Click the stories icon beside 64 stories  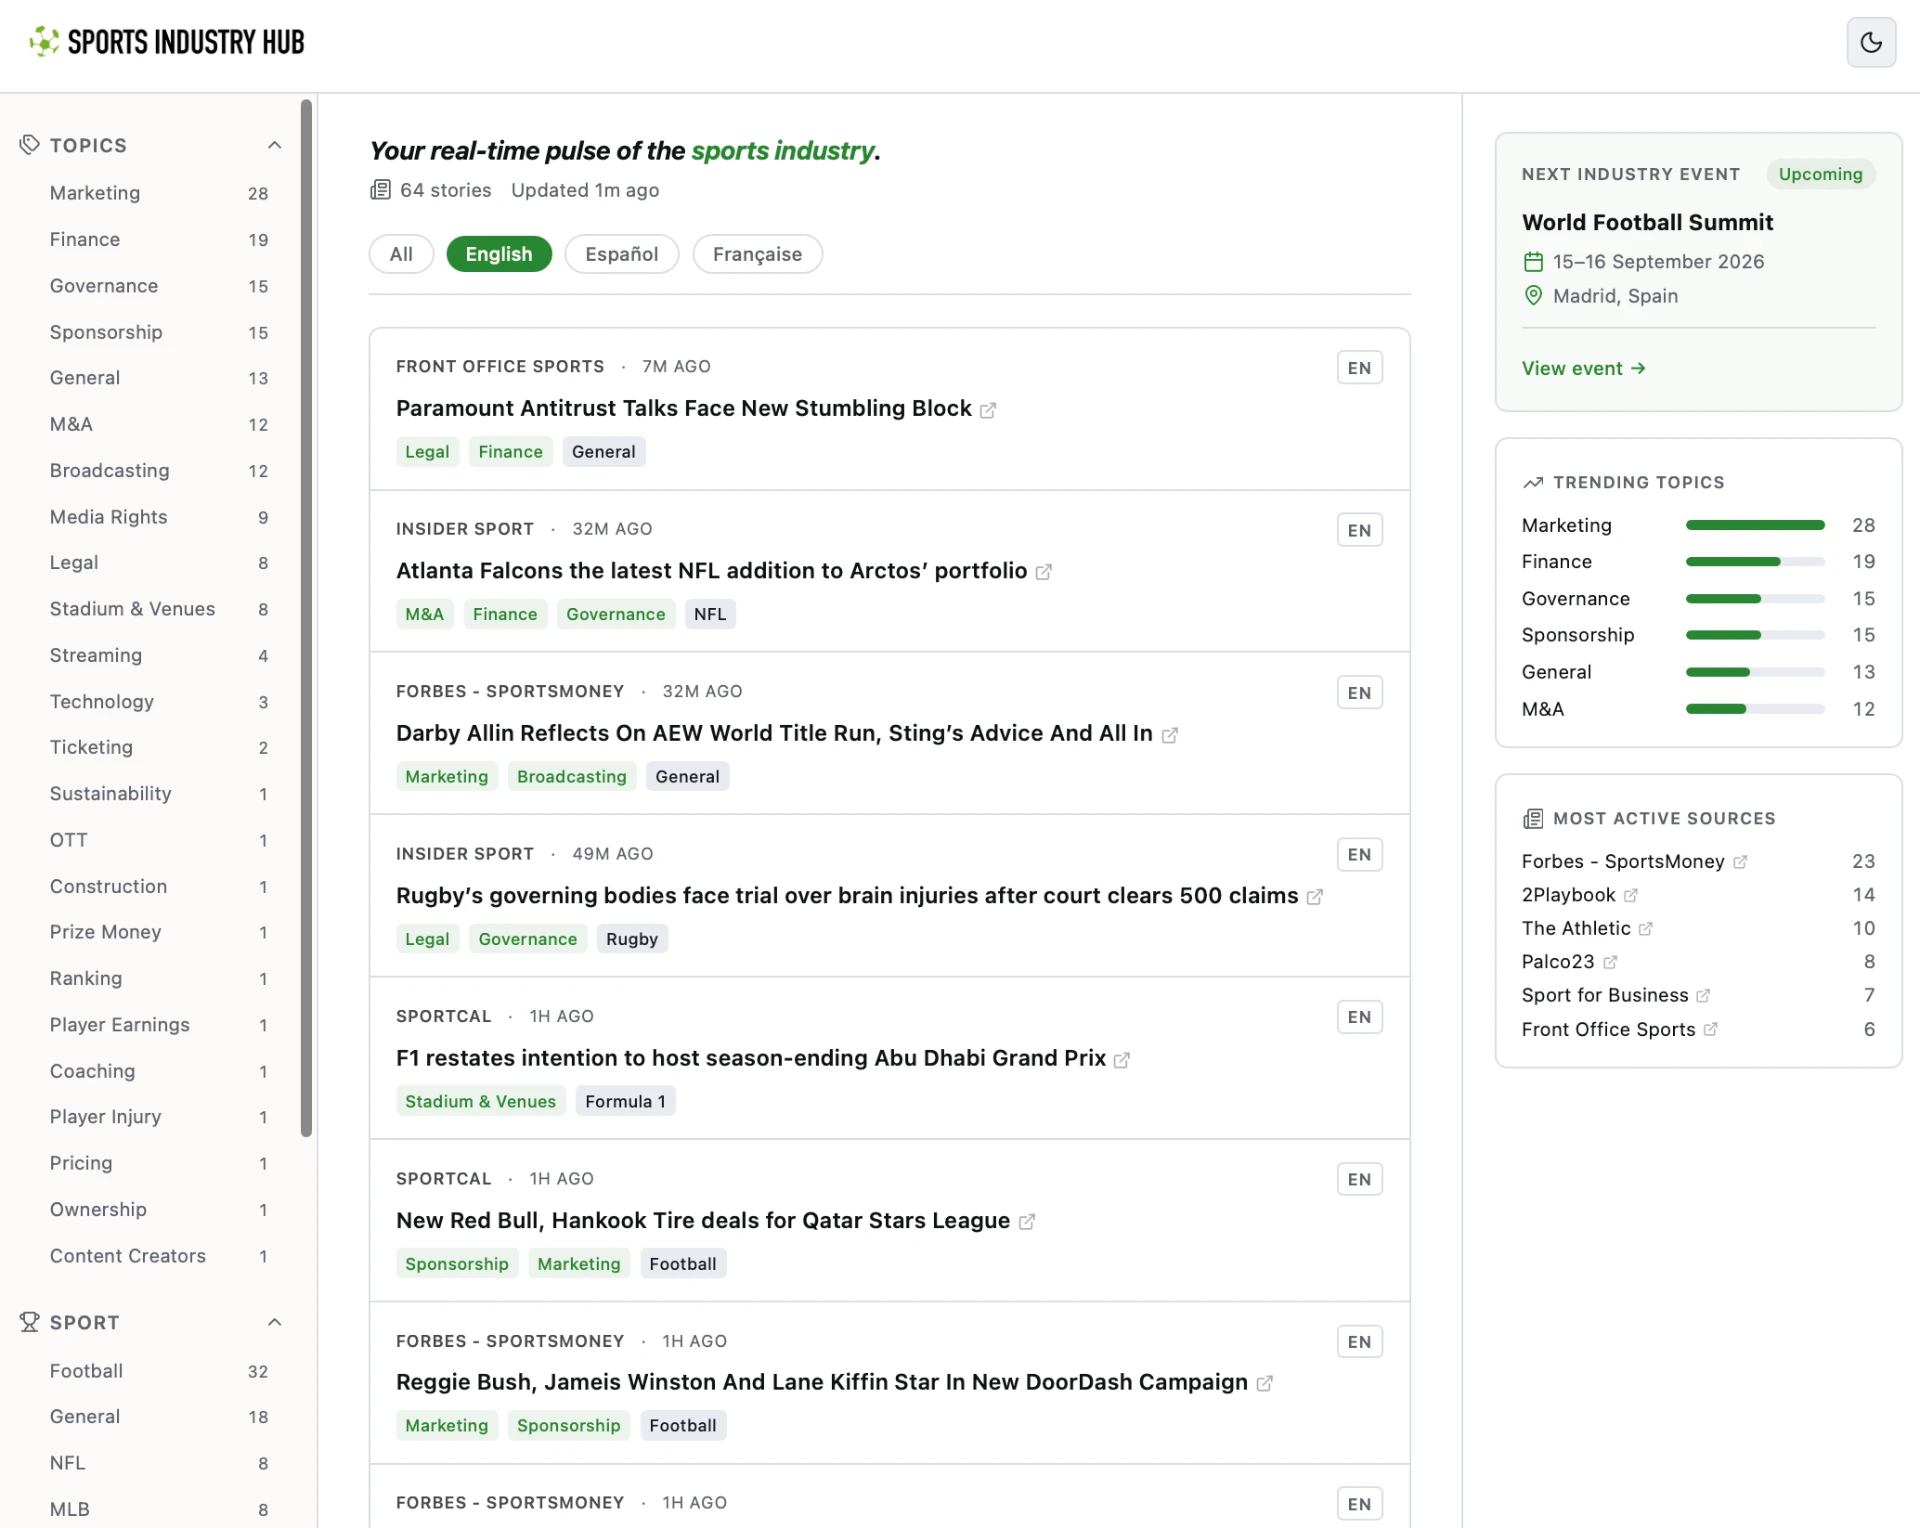pyautogui.click(x=380, y=190)
